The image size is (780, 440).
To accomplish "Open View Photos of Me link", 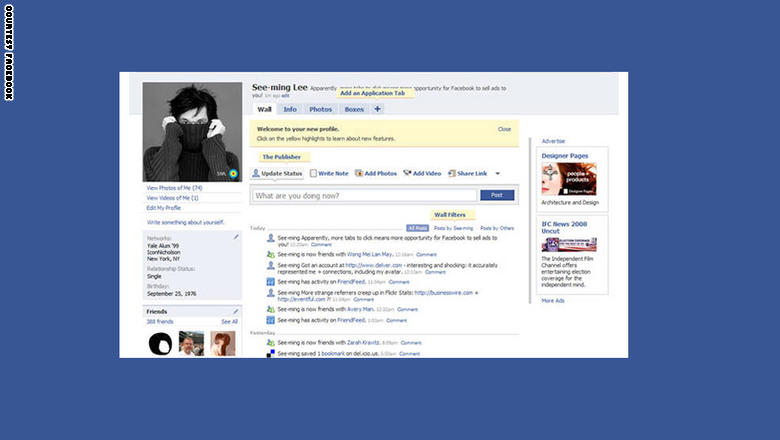I will (x=174, y=188).
